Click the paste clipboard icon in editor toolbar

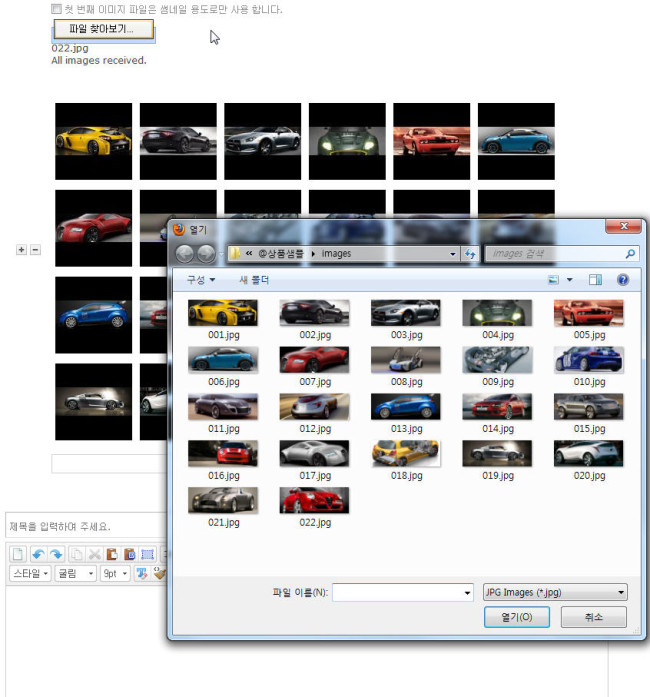coord(112,554)
